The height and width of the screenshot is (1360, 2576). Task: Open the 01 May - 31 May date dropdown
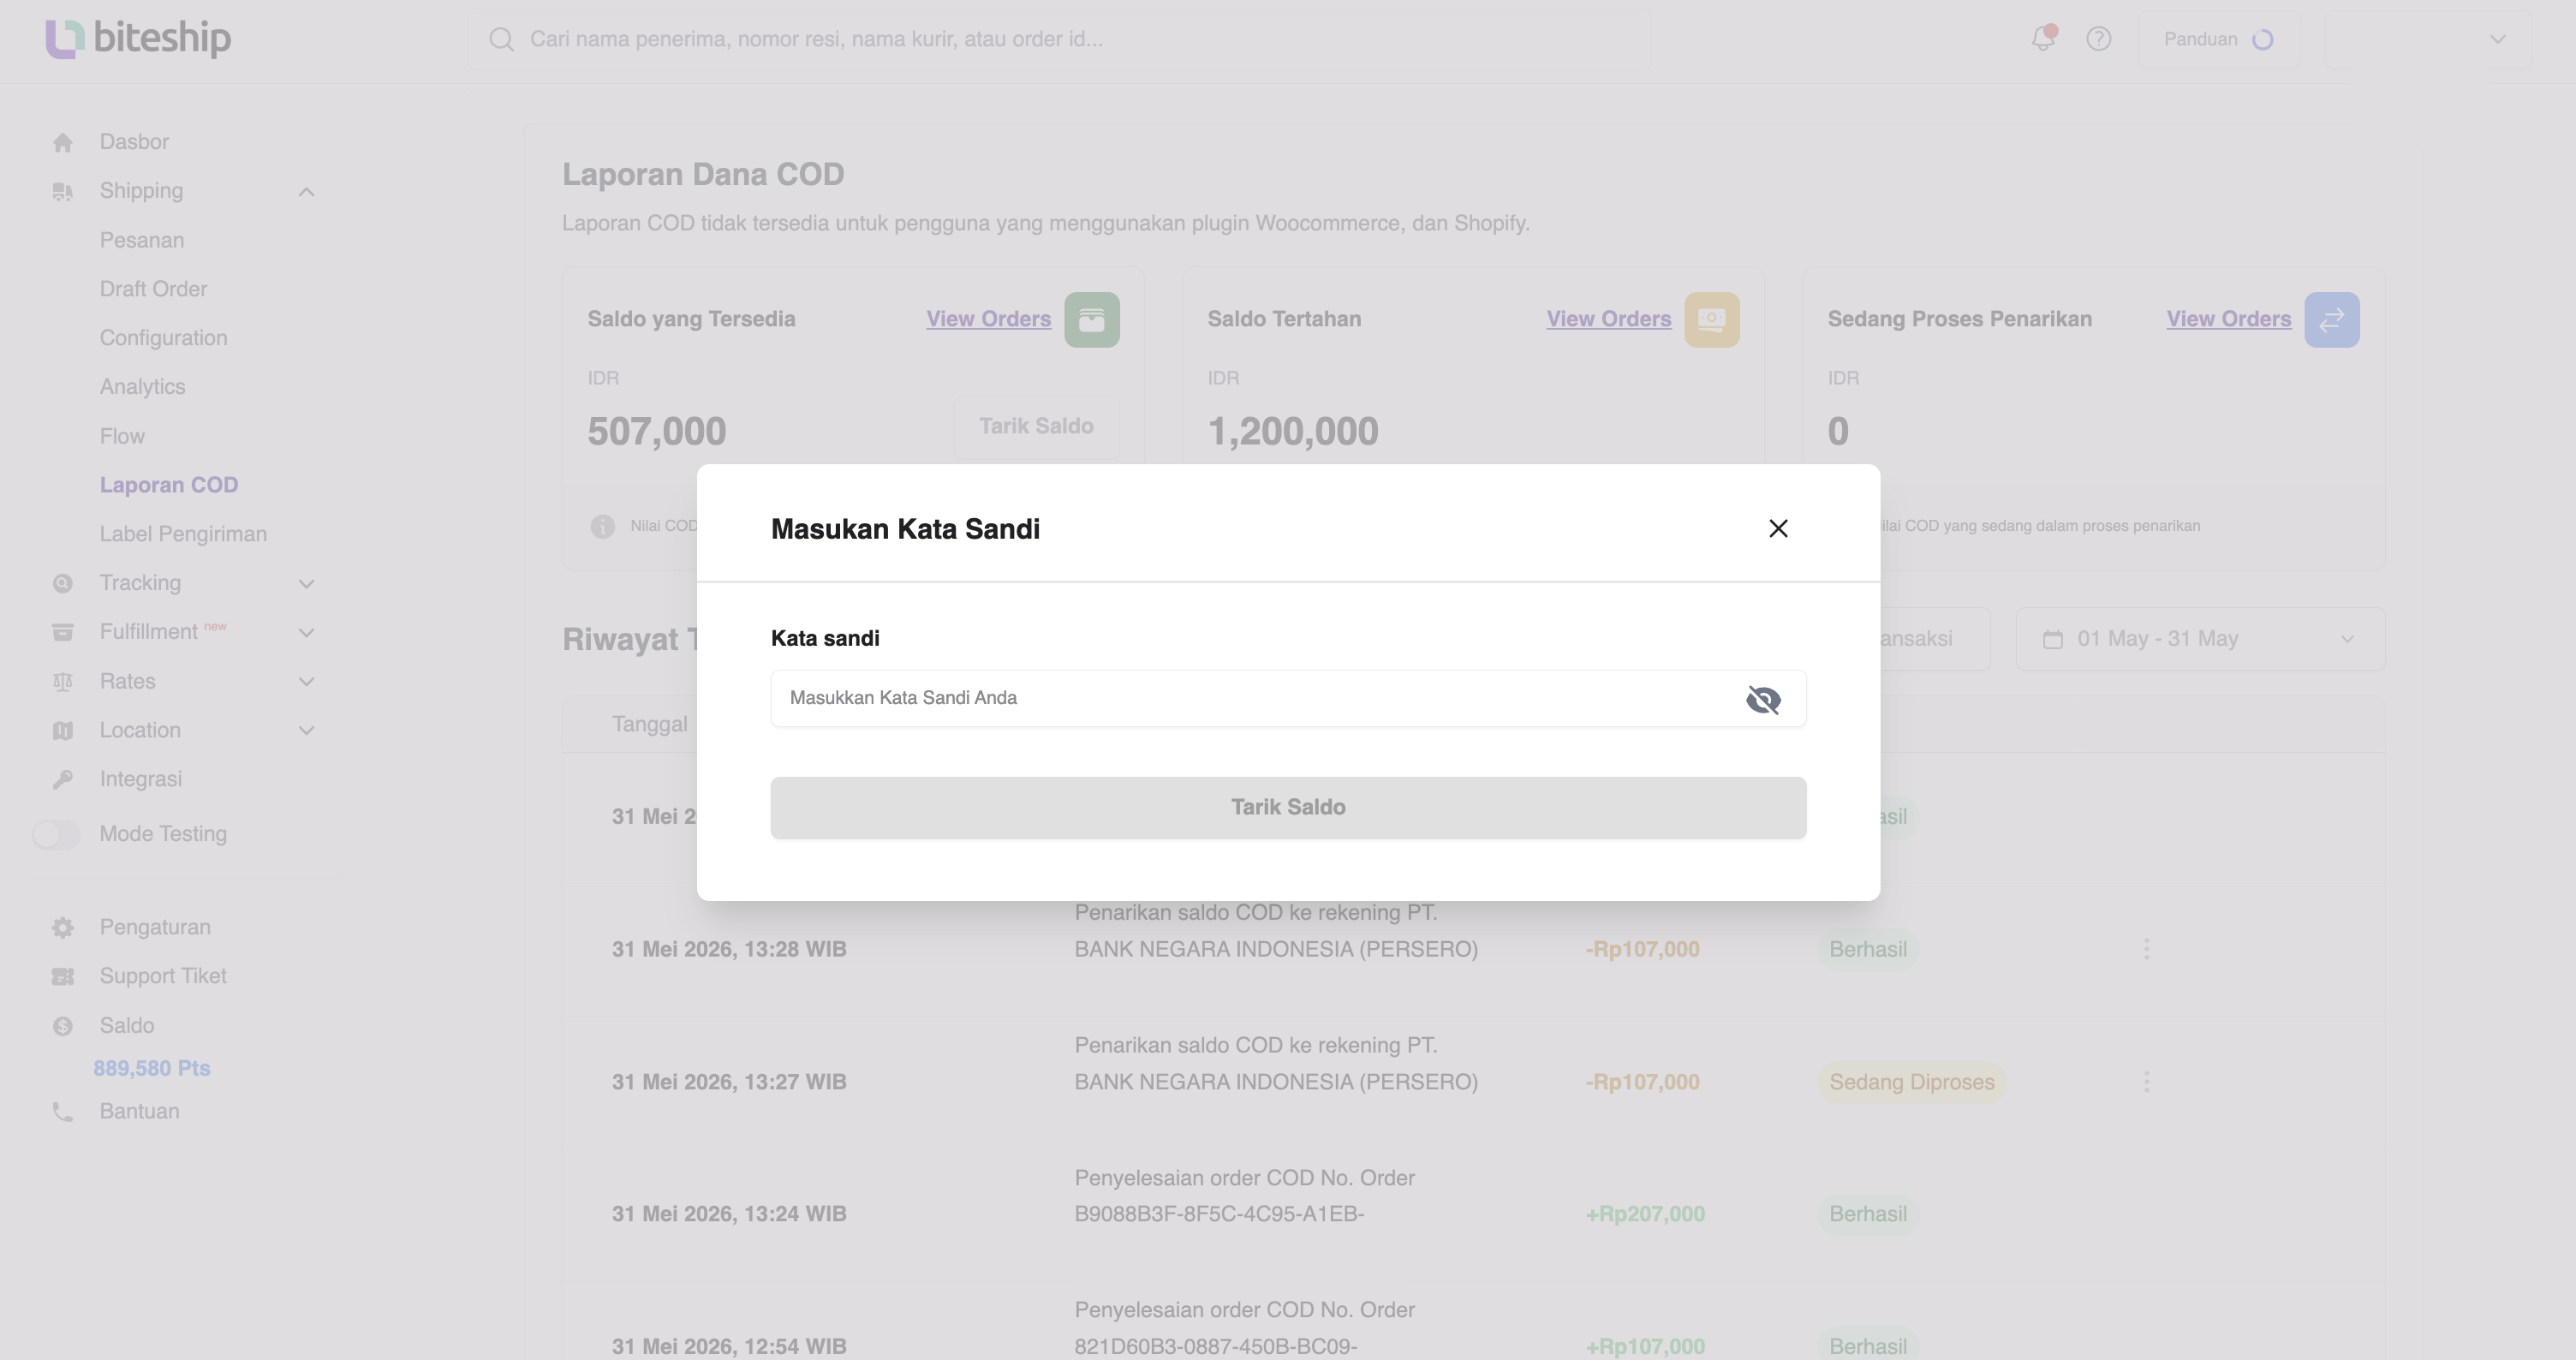(x=2200, y=638)
